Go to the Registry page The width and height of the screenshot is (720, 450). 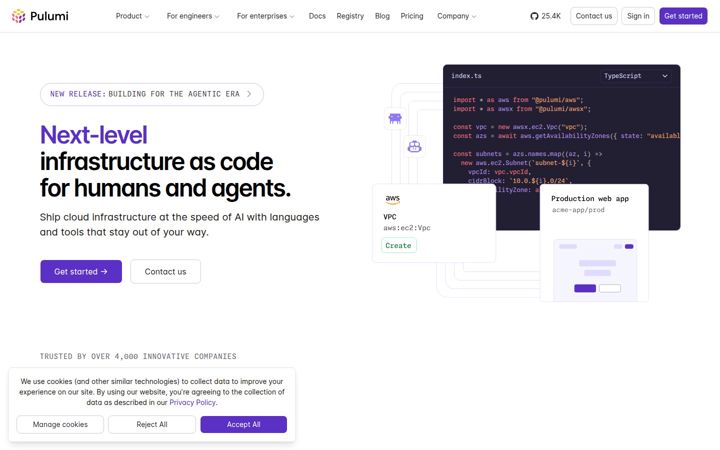pyautogui.click(x=350, y=16)
